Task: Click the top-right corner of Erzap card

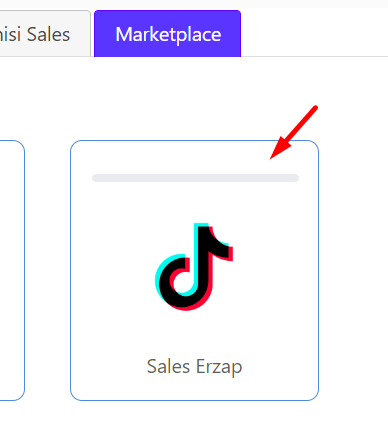Action: tap(314, 145)
